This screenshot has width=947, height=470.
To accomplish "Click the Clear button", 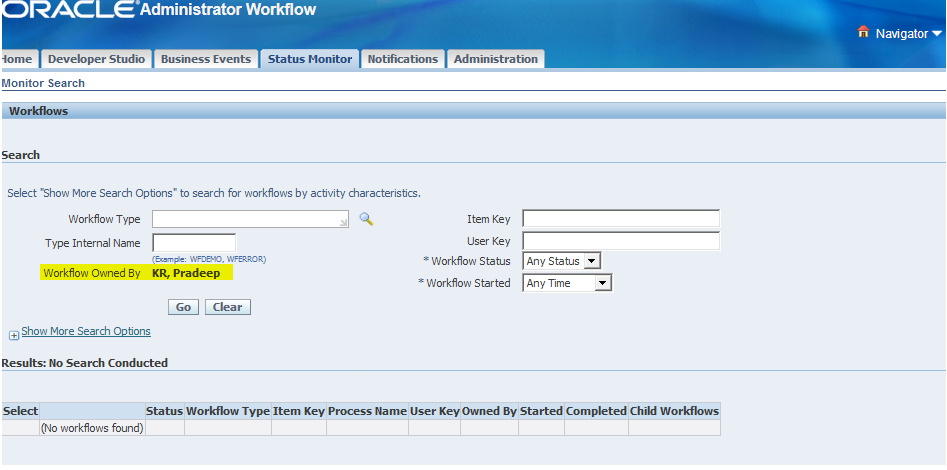I will (228, 307).
